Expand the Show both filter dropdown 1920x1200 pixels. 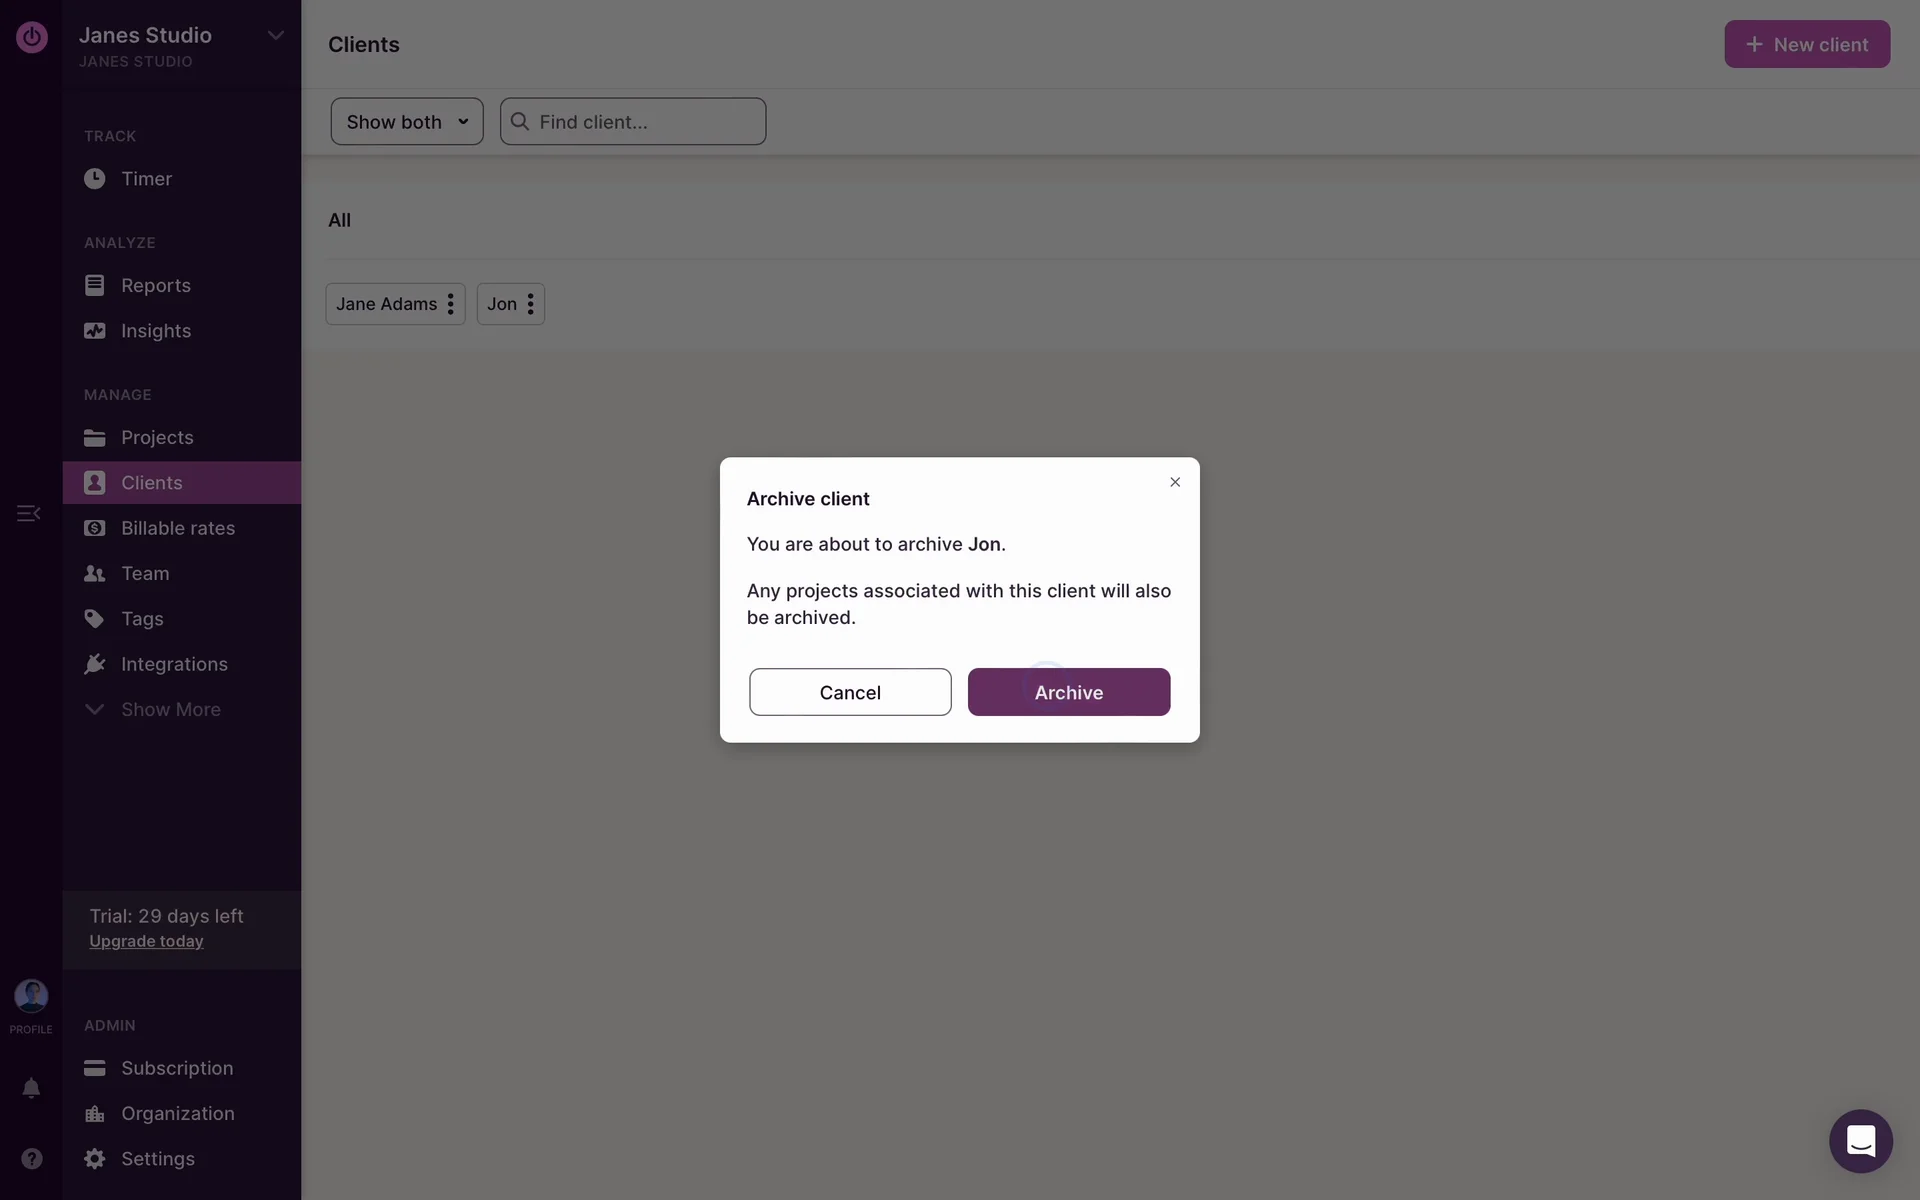click(x=406, y=122)
